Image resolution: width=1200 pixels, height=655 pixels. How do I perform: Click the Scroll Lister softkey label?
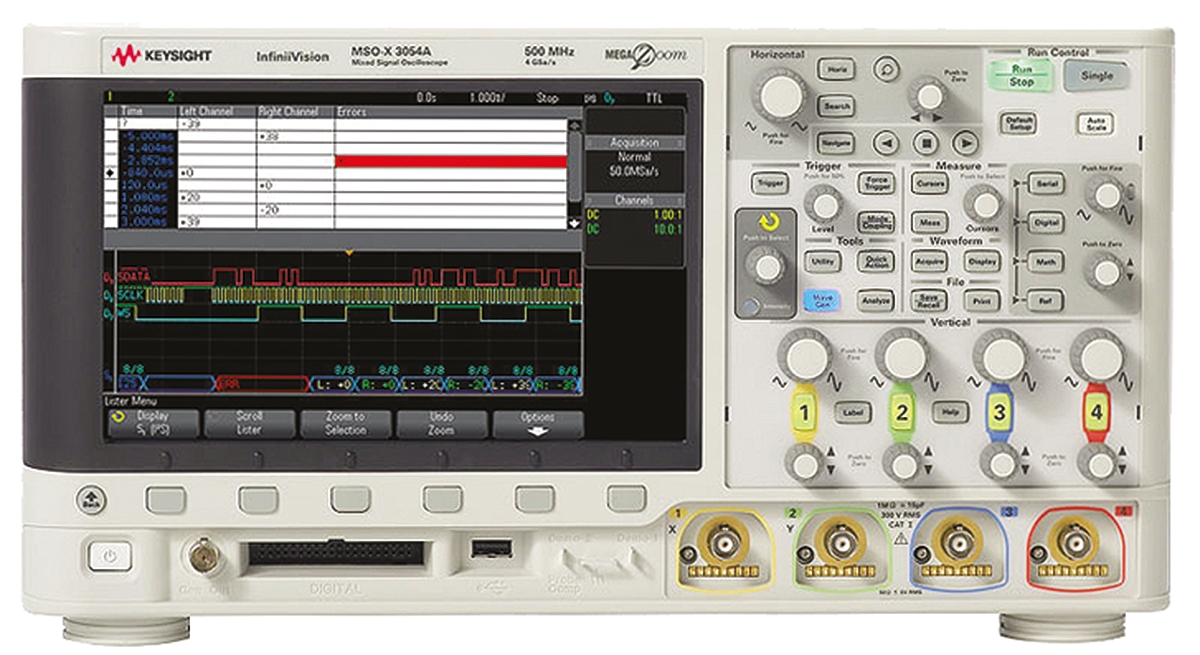pos(250,423)
